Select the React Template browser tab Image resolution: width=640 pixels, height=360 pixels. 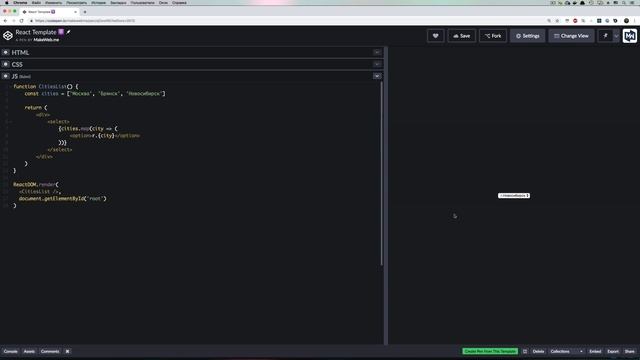(x=49, y=12)
